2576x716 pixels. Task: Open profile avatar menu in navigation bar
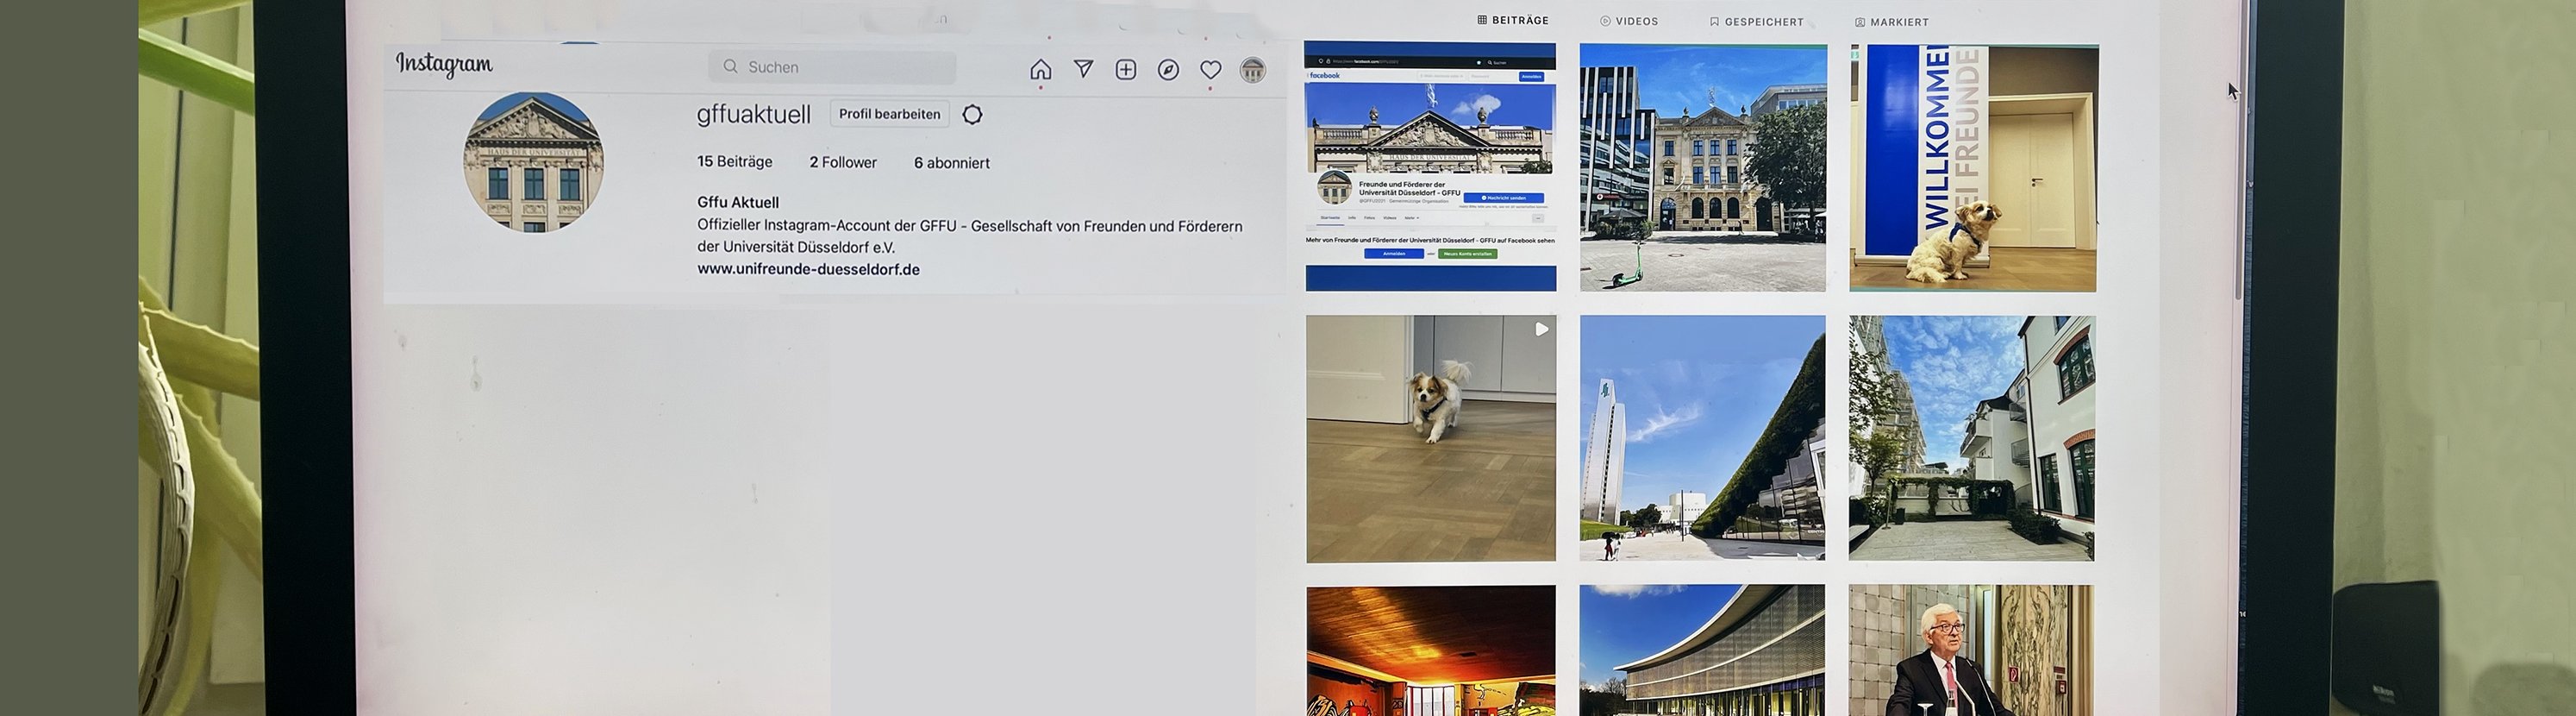click(1252, 70)
